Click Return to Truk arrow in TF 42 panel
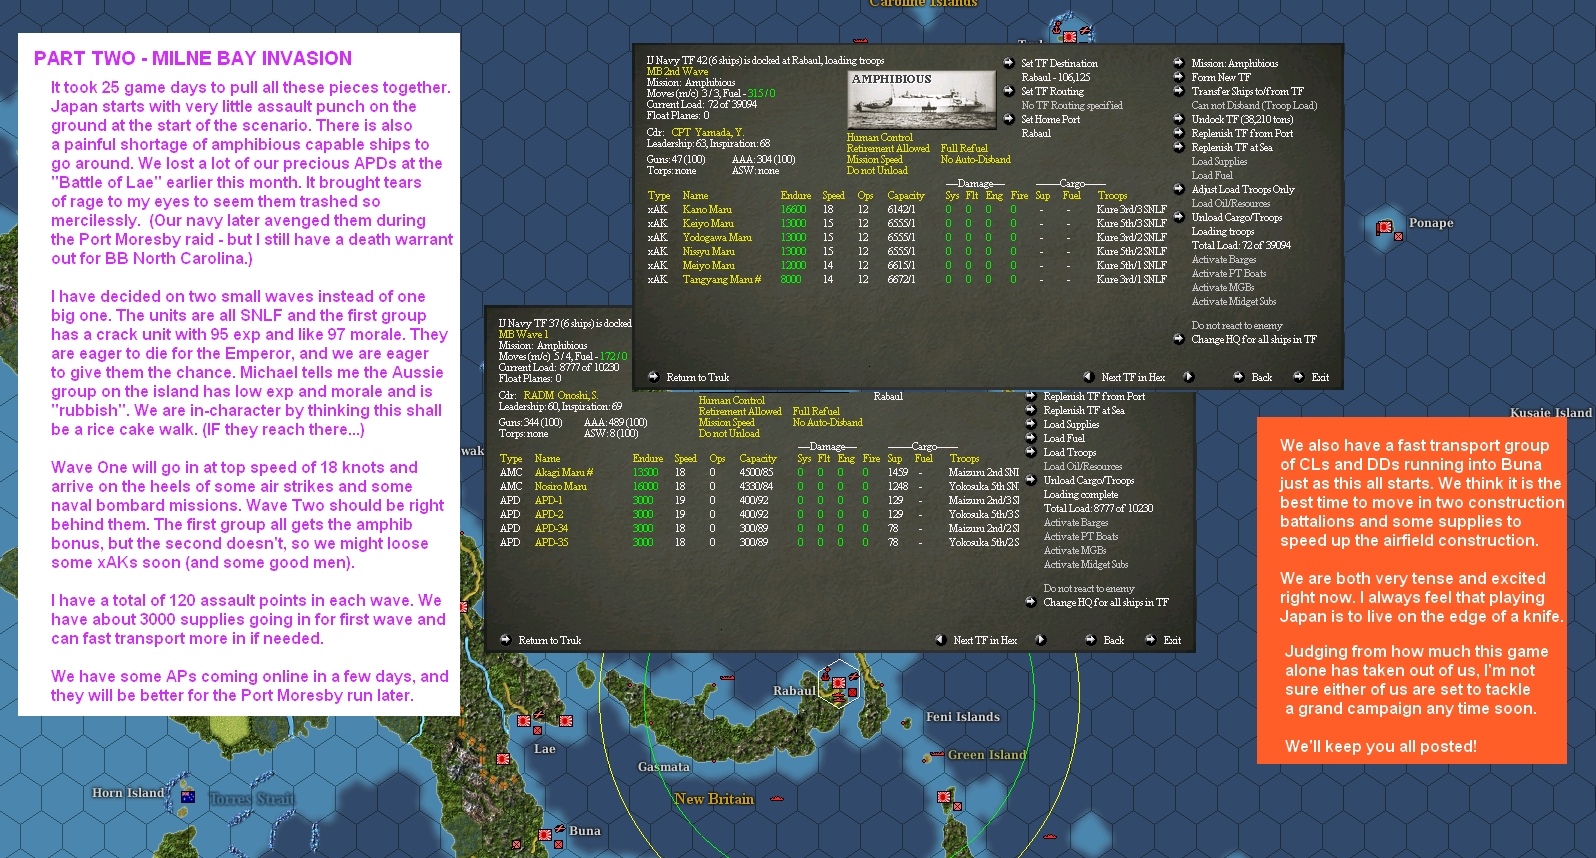Image resolution: width=1596 pixels, height=858 pixels. click(654, 377)
